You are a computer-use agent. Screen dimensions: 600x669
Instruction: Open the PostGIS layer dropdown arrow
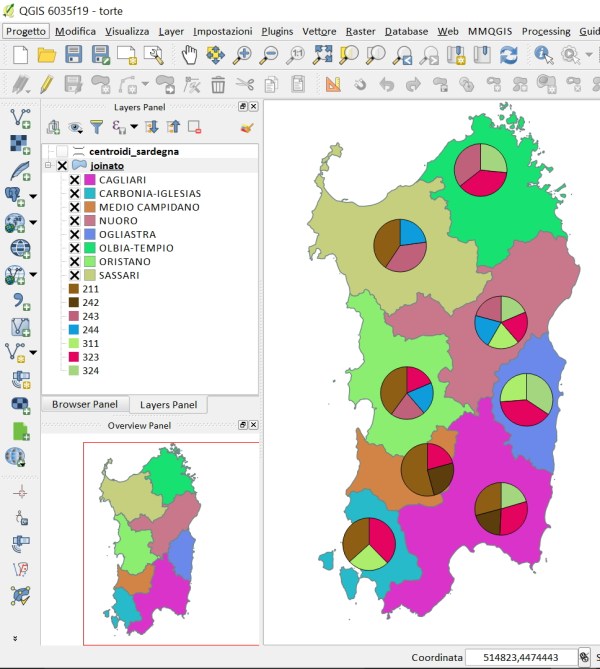tap(33, 194)
